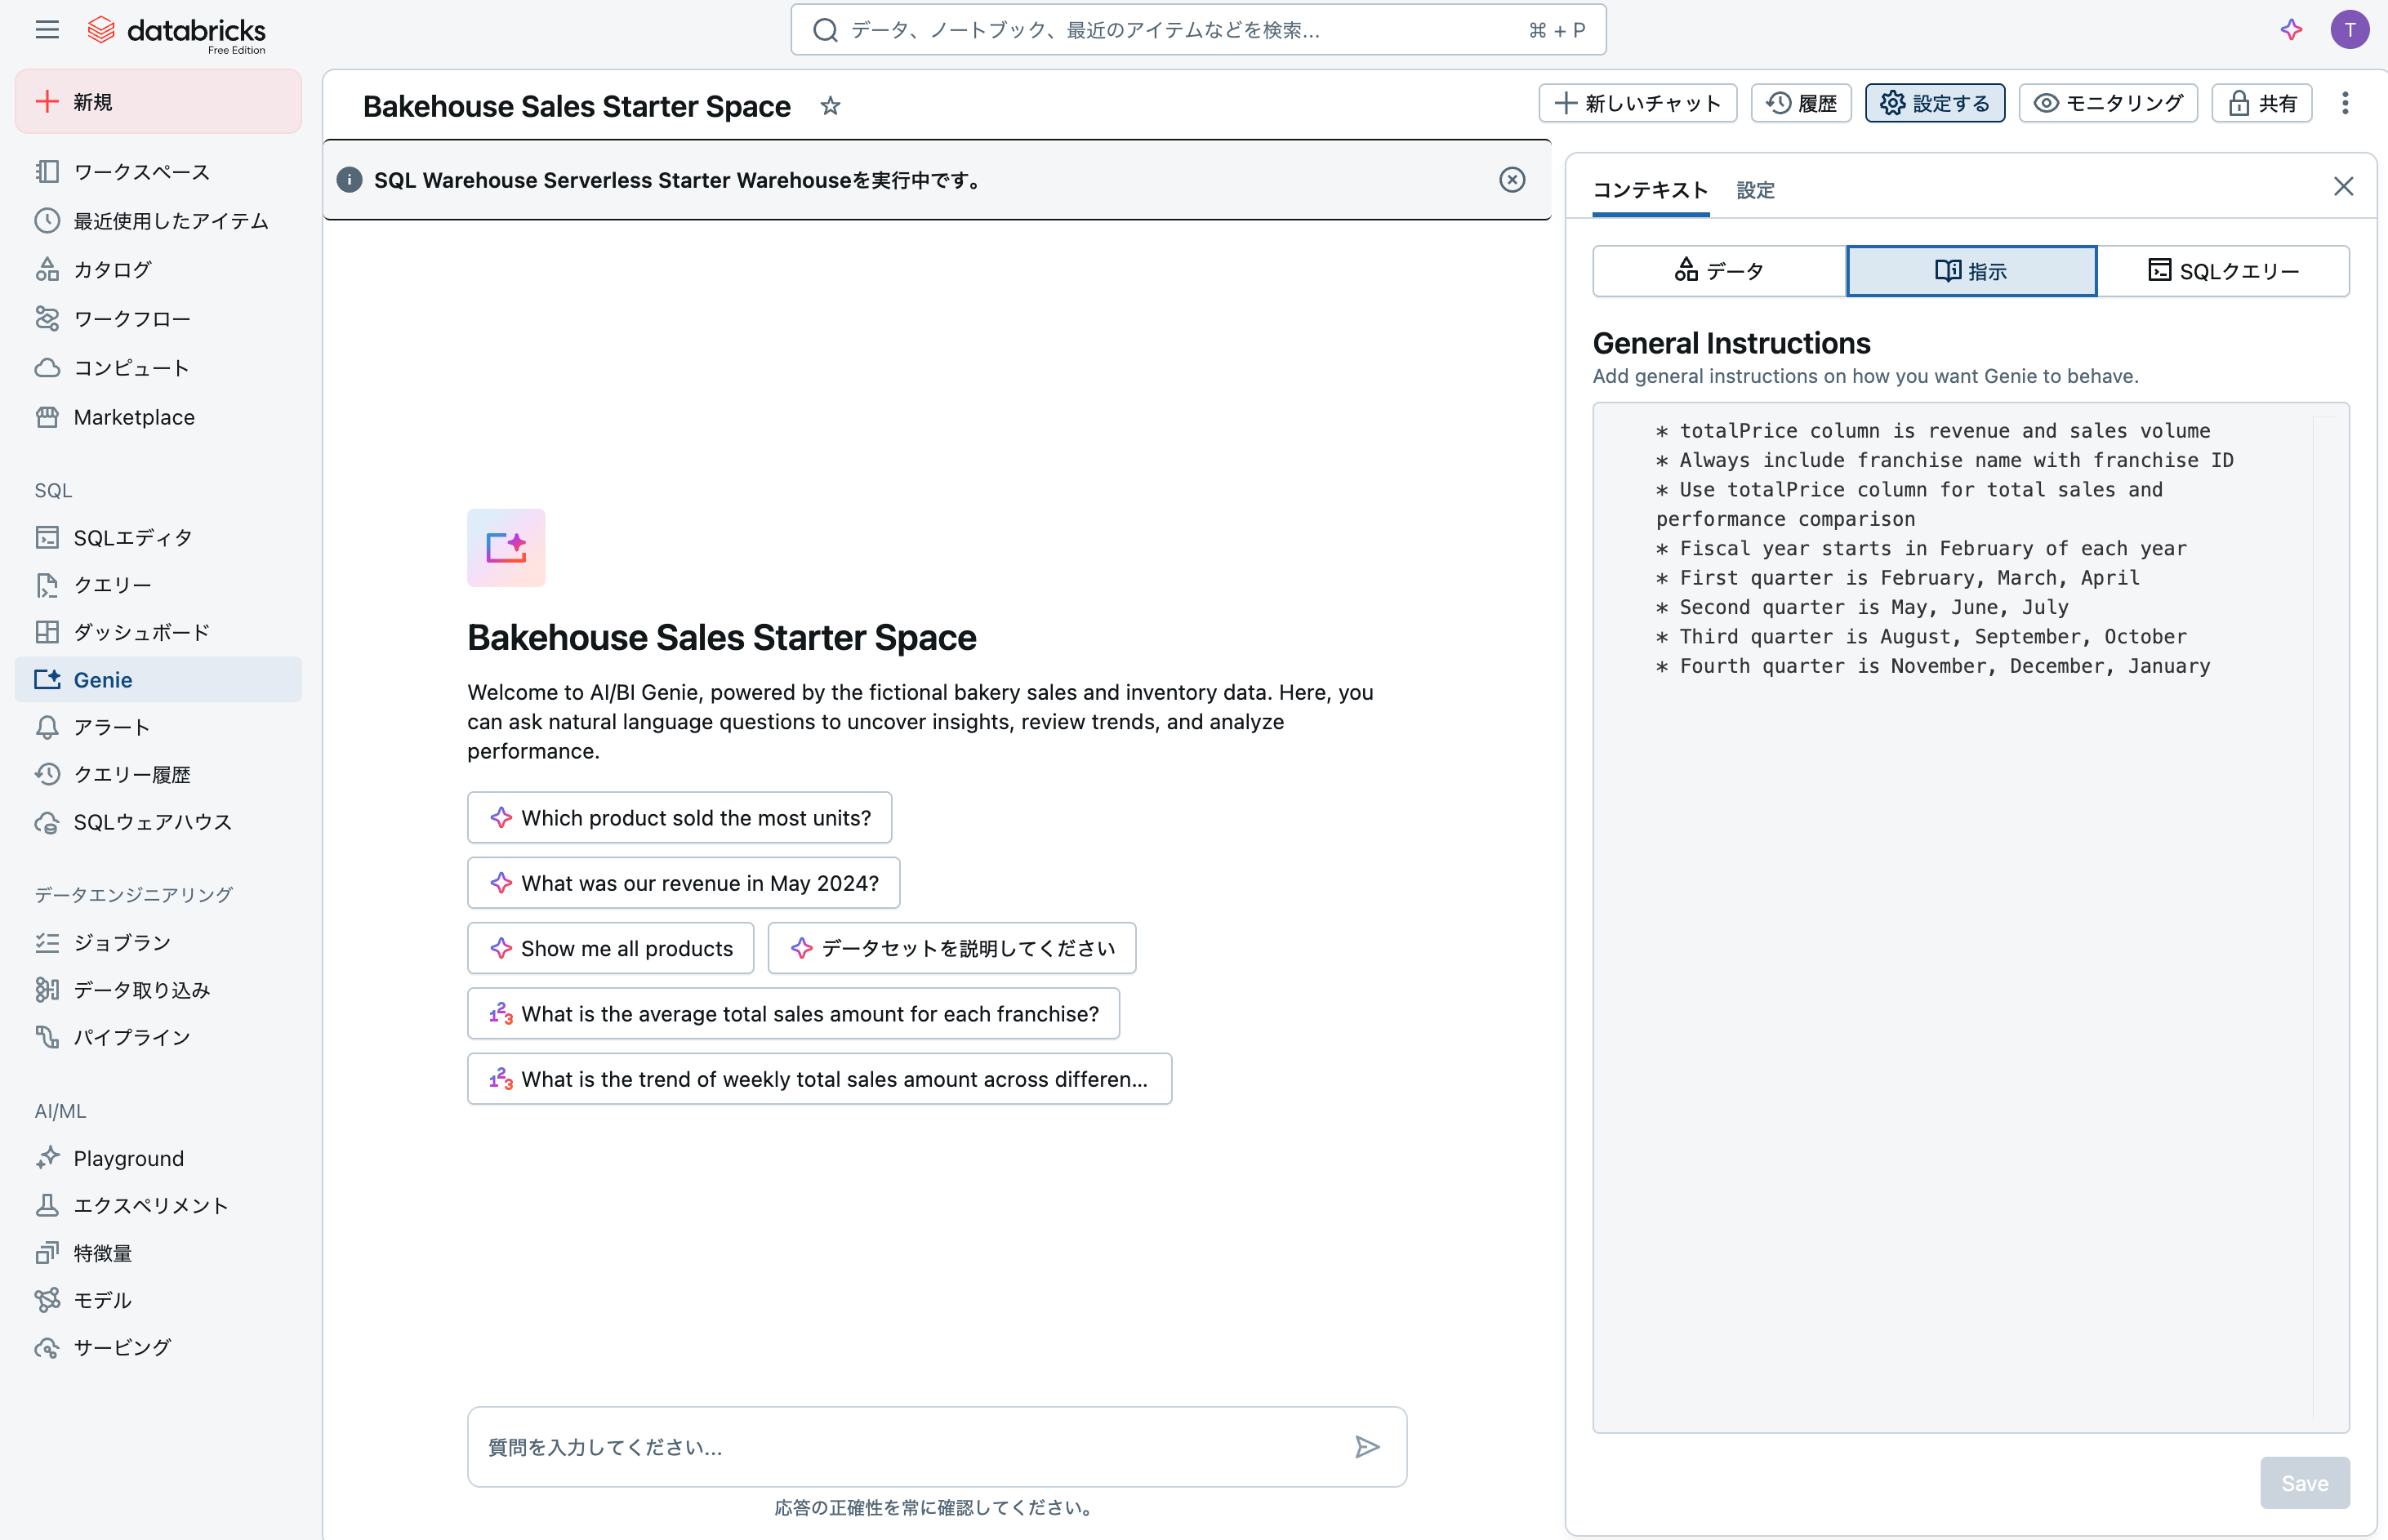This screenshot has height=1540, width=2388.
Task: Open the Databricks Assistant sparkle icon
Action: [x=2291, y=30]
